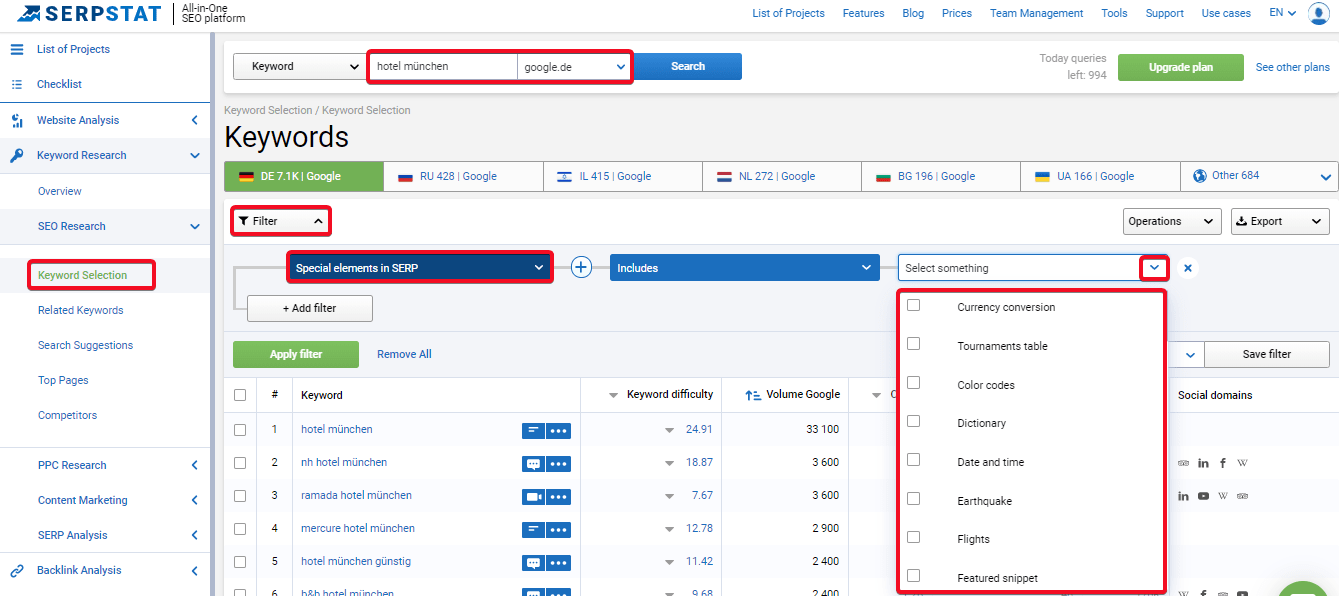Click the Upgrade plan button
1339x596 pixels.
click(x=1181, y=67)
